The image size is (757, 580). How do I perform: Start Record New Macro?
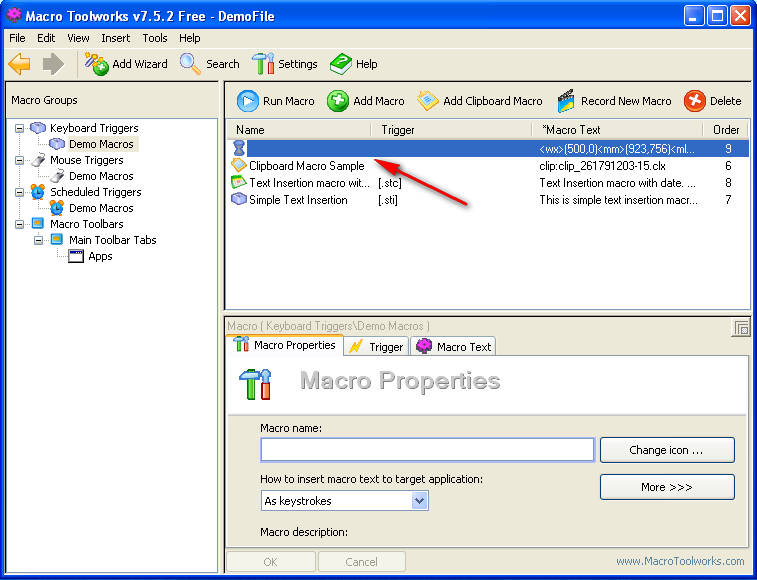point(614,101)
